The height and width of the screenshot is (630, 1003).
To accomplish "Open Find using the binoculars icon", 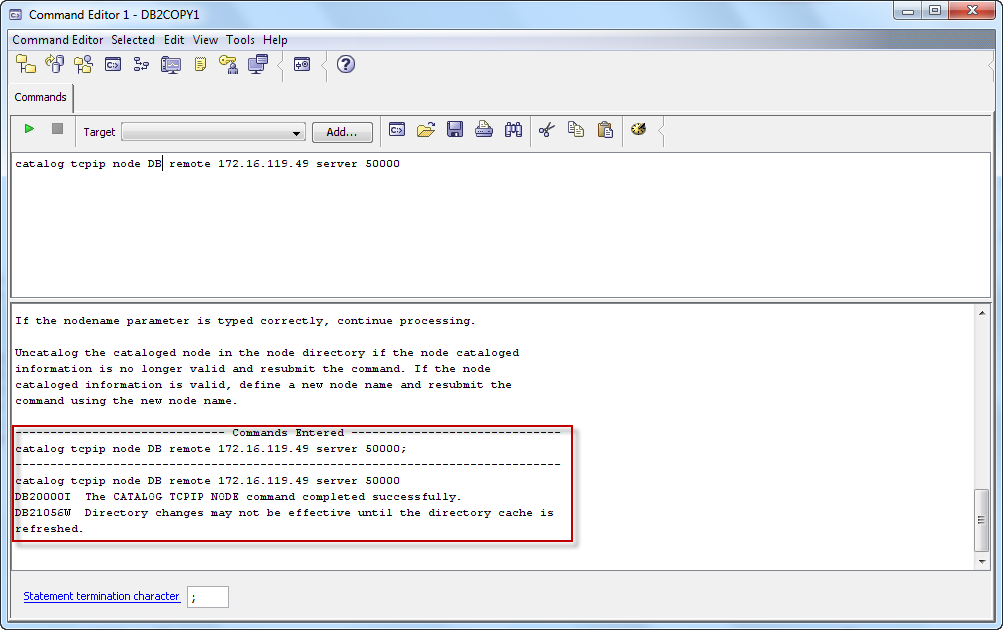I will [x=513, y=130].
